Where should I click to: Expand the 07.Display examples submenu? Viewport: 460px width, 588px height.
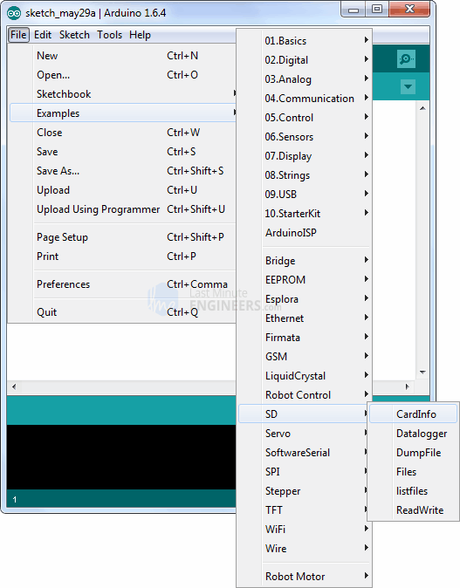click(305, 156)
